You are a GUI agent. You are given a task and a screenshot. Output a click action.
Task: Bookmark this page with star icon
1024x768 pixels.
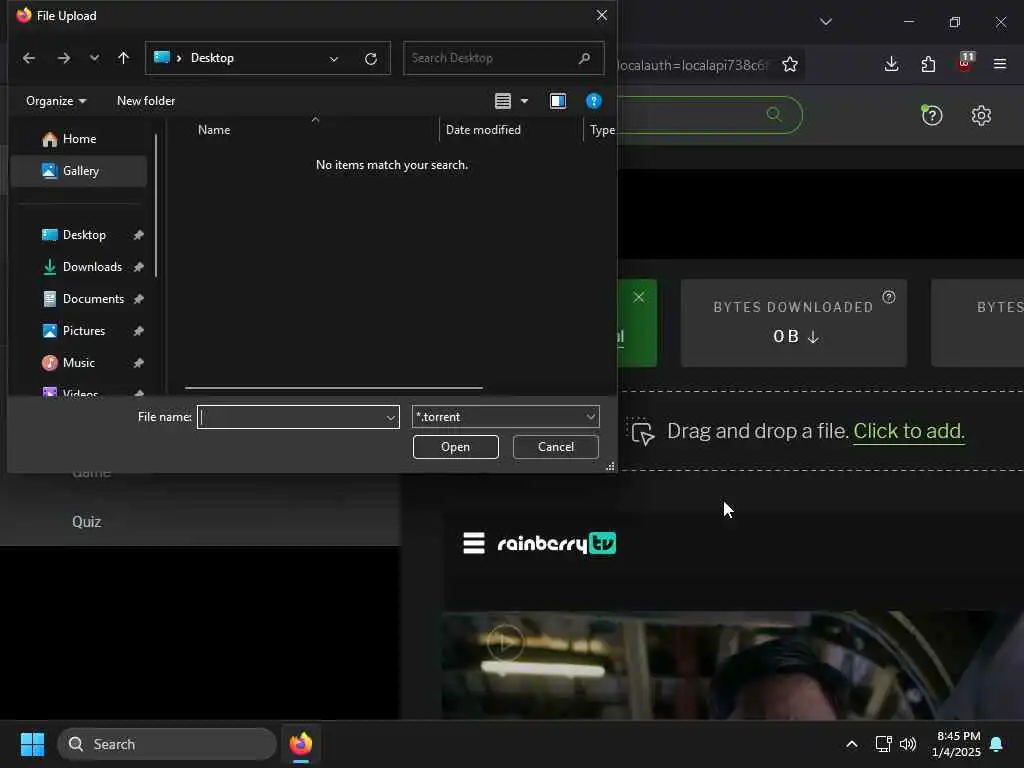point(790,65)
